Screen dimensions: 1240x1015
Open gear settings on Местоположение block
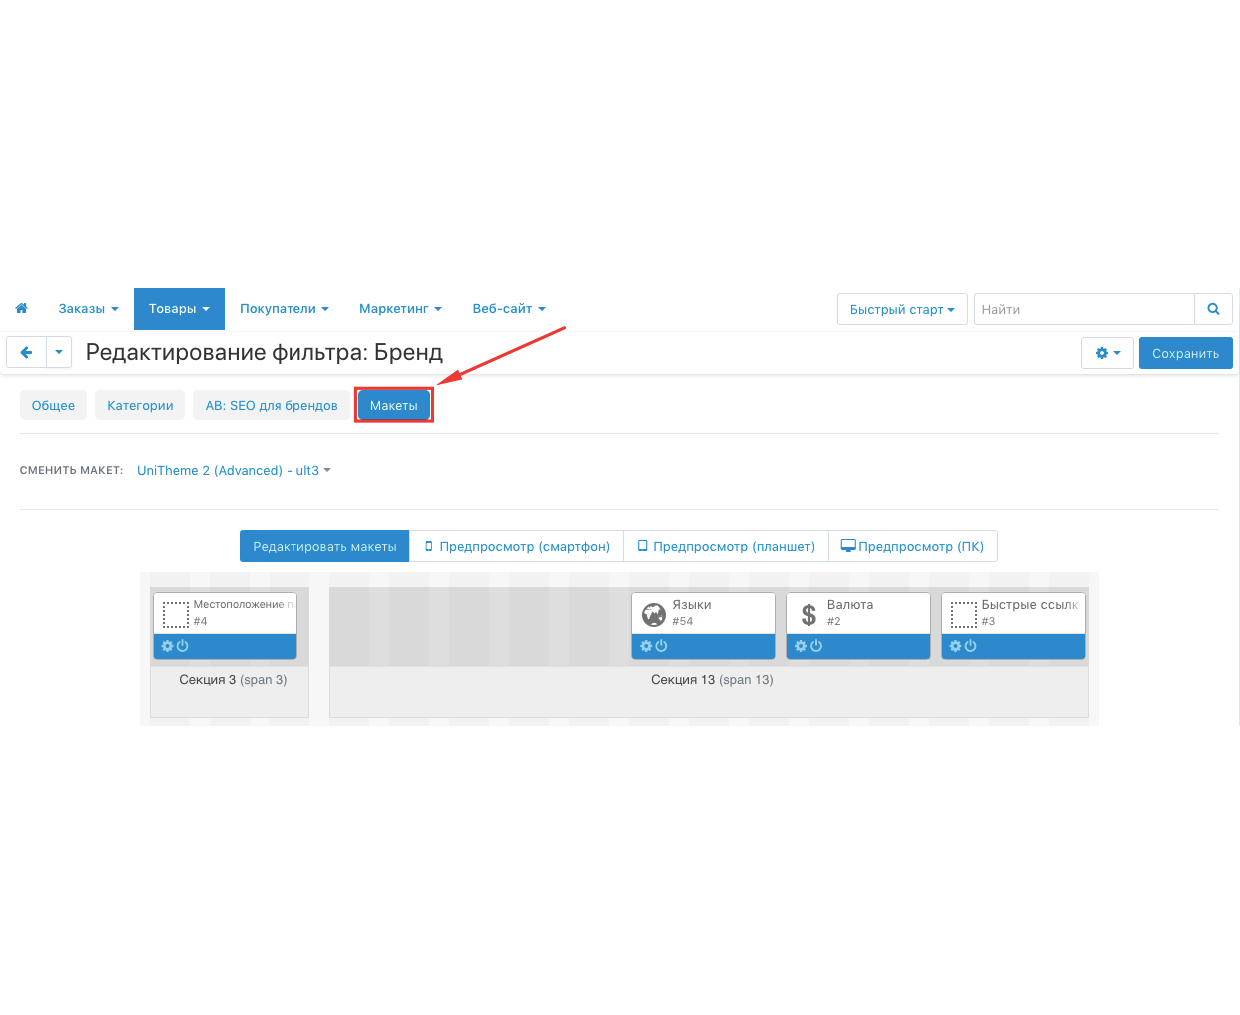click(x=168, y=646)
